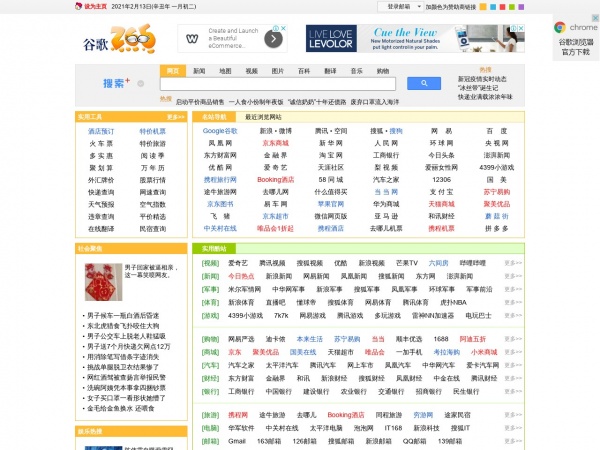The height and width of the screenshot is (450, 600).
Task: Click into the search text field
Action: (278, 83)
